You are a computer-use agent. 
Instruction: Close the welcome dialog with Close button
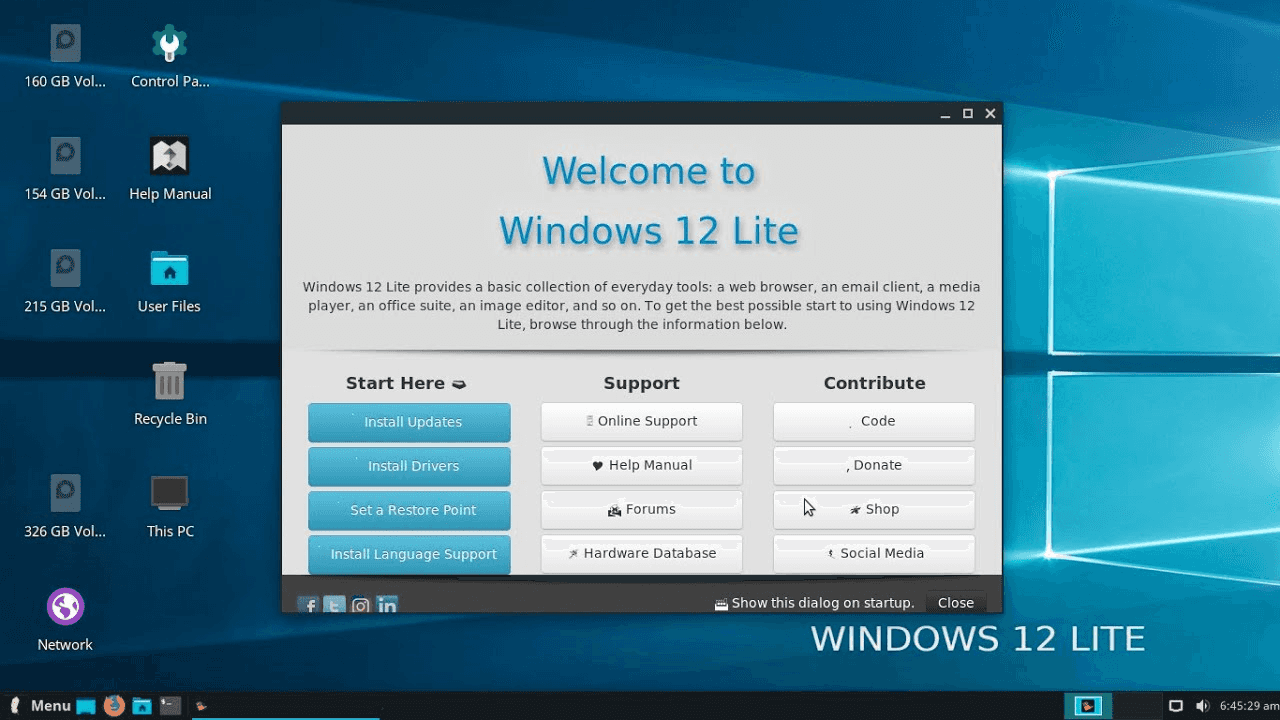[x=956, y=603]
